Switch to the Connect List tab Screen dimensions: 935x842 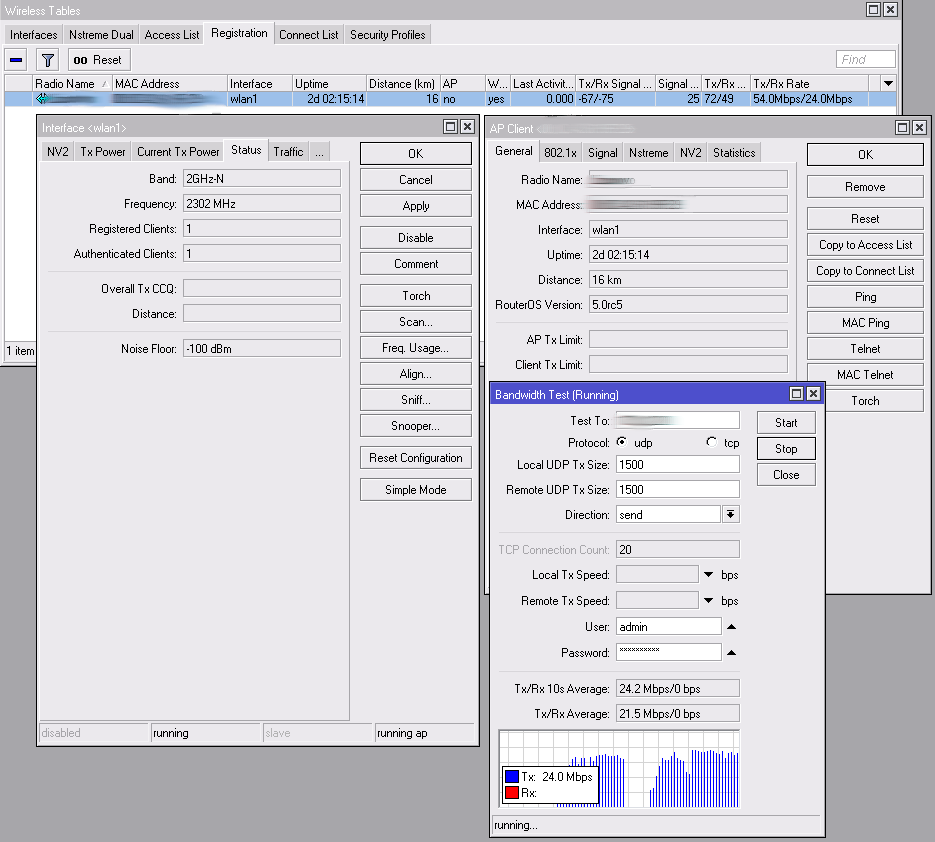point(308,35)
